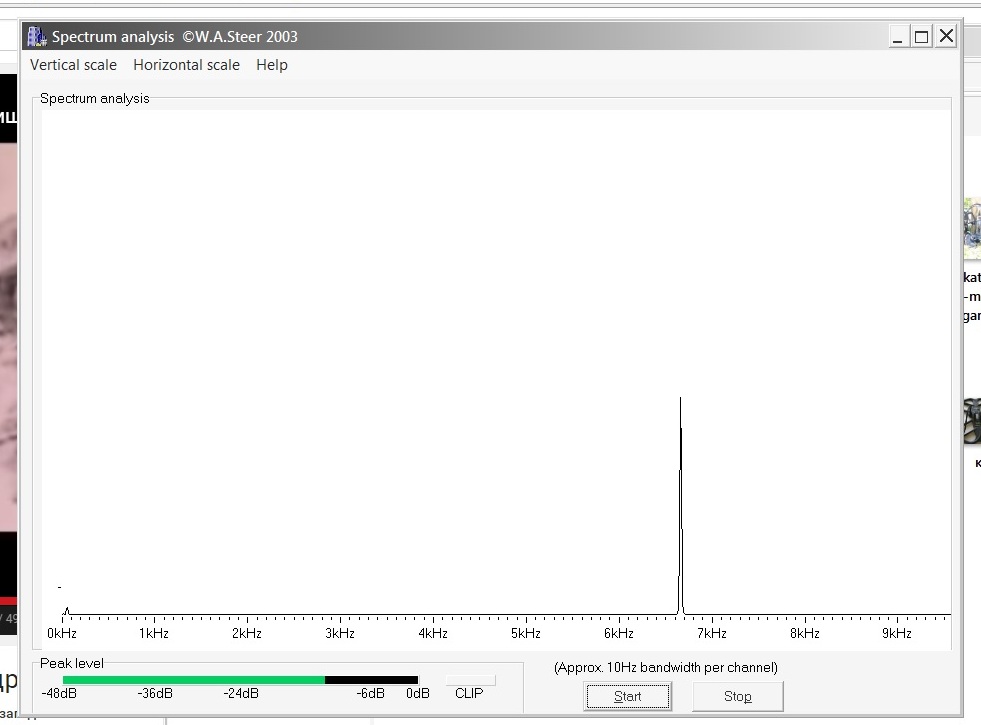Click the top thumbnail in the background browser window
Viewport: 981px width, 725px height.
(x=972, y=228)
